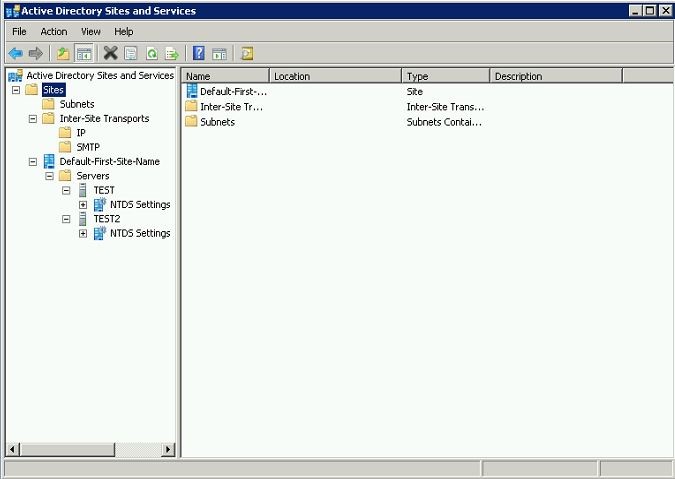675x479 pixels.
Task: Click the TEST server icon
Action: (x=83, y=190)
